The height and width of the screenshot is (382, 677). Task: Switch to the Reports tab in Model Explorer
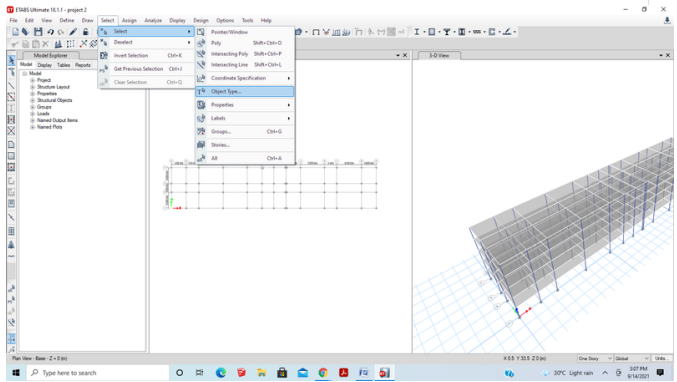click(83, 65)
